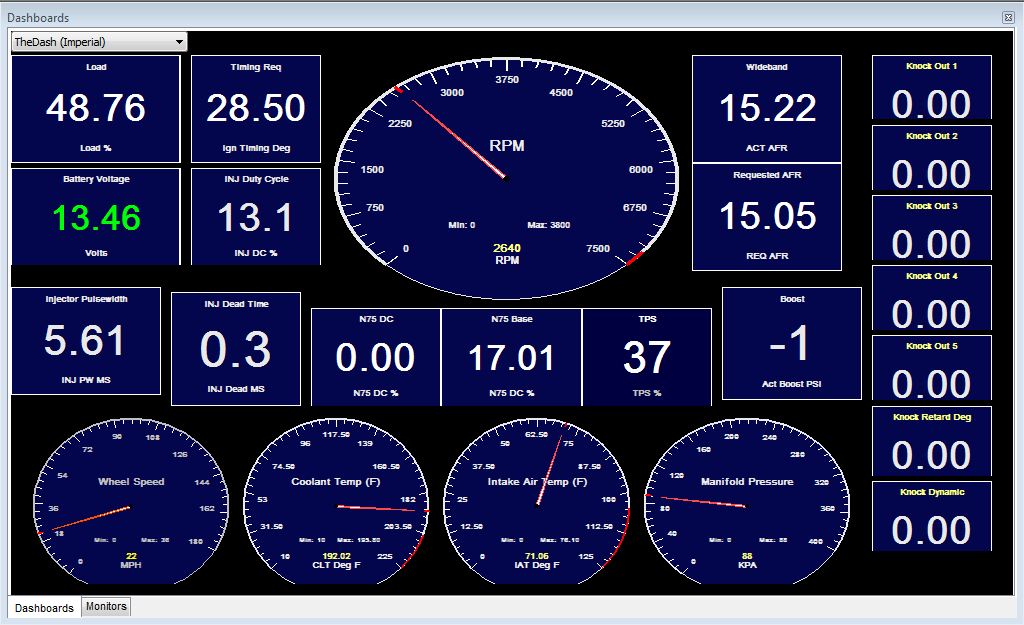This screenshot has height=625, width=1024.
Task: Click the Battery Voltage readout
Action: coord(96,216)
